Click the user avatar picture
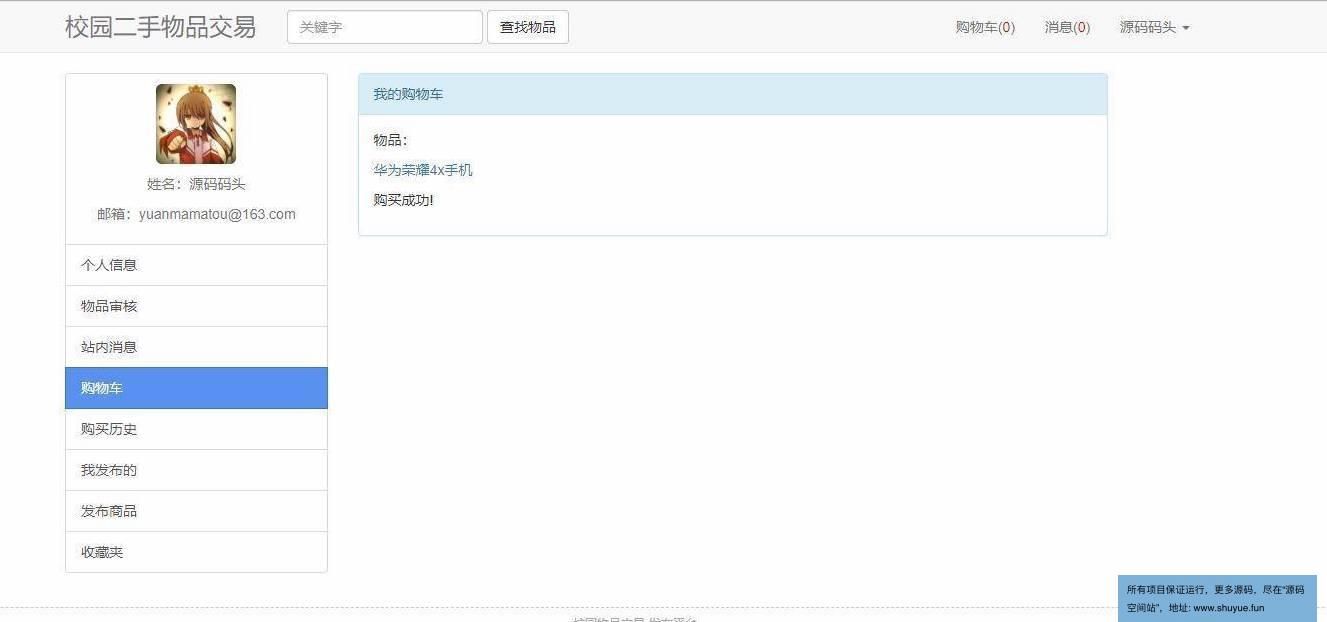This screenshot has height=622, width=1327. [196, 124]
